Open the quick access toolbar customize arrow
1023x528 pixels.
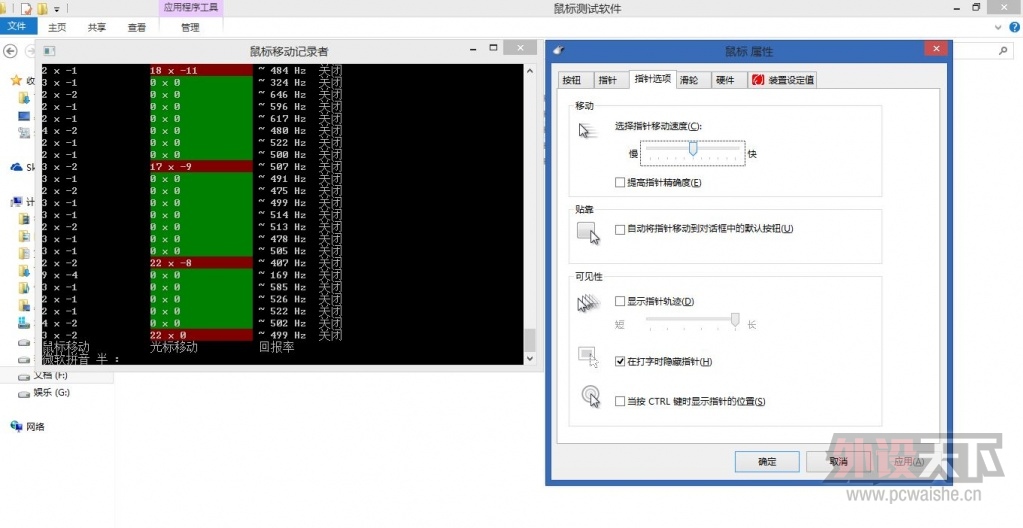[x=57, y=9]
